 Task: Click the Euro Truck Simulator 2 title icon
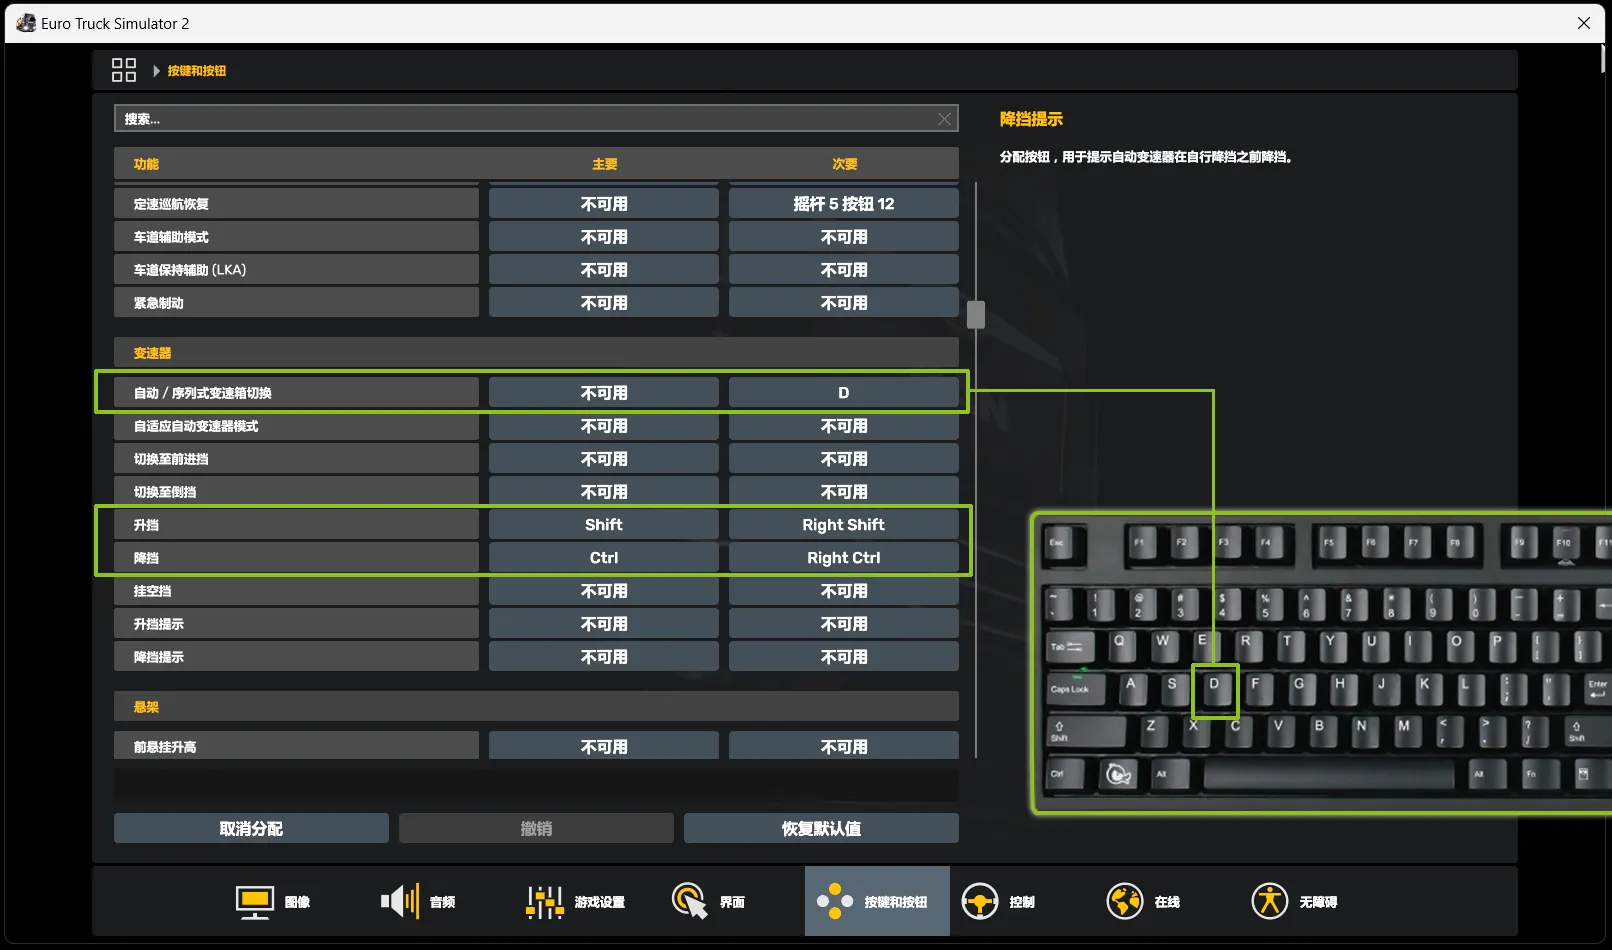(26, 23)
